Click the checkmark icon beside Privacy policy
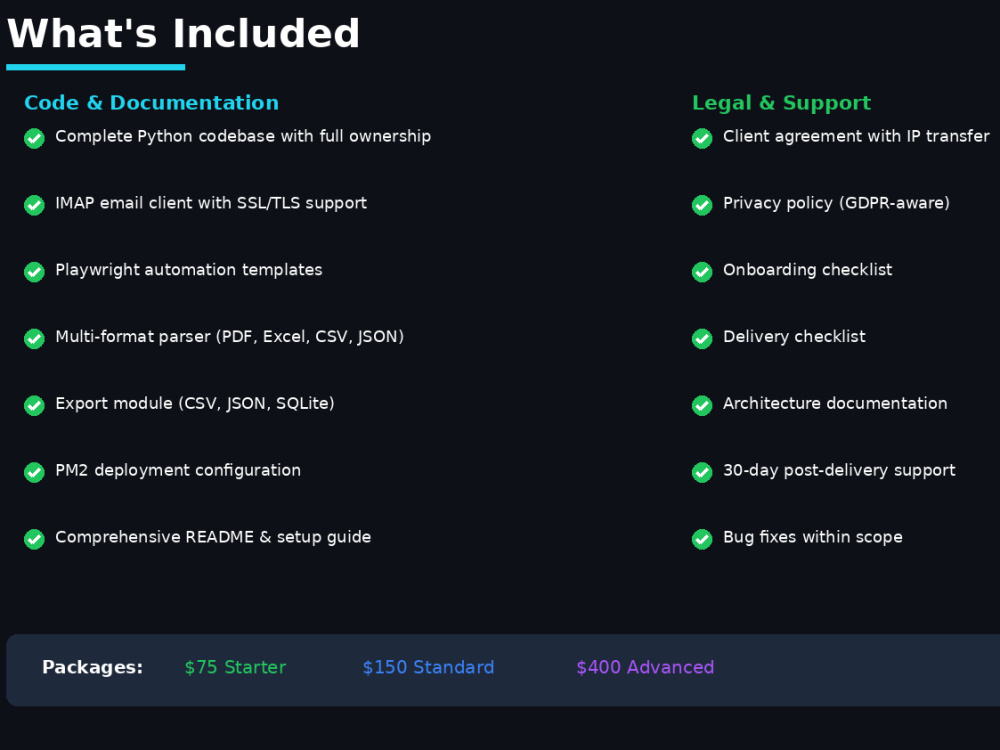 tap(702, 205)
